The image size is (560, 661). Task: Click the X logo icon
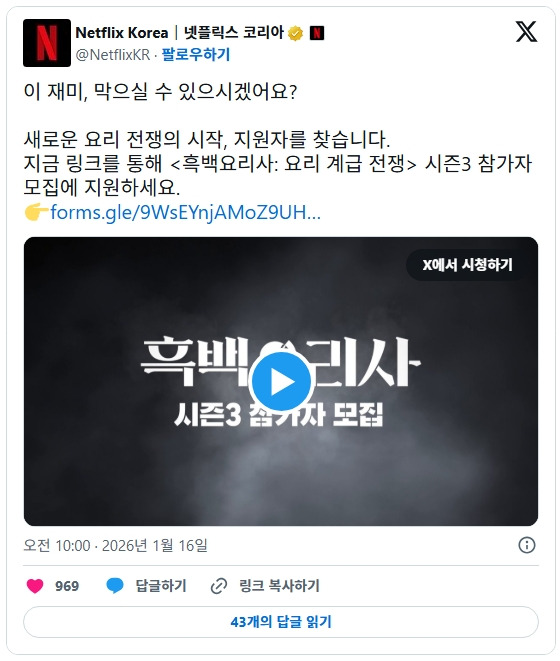click(526, 32)
